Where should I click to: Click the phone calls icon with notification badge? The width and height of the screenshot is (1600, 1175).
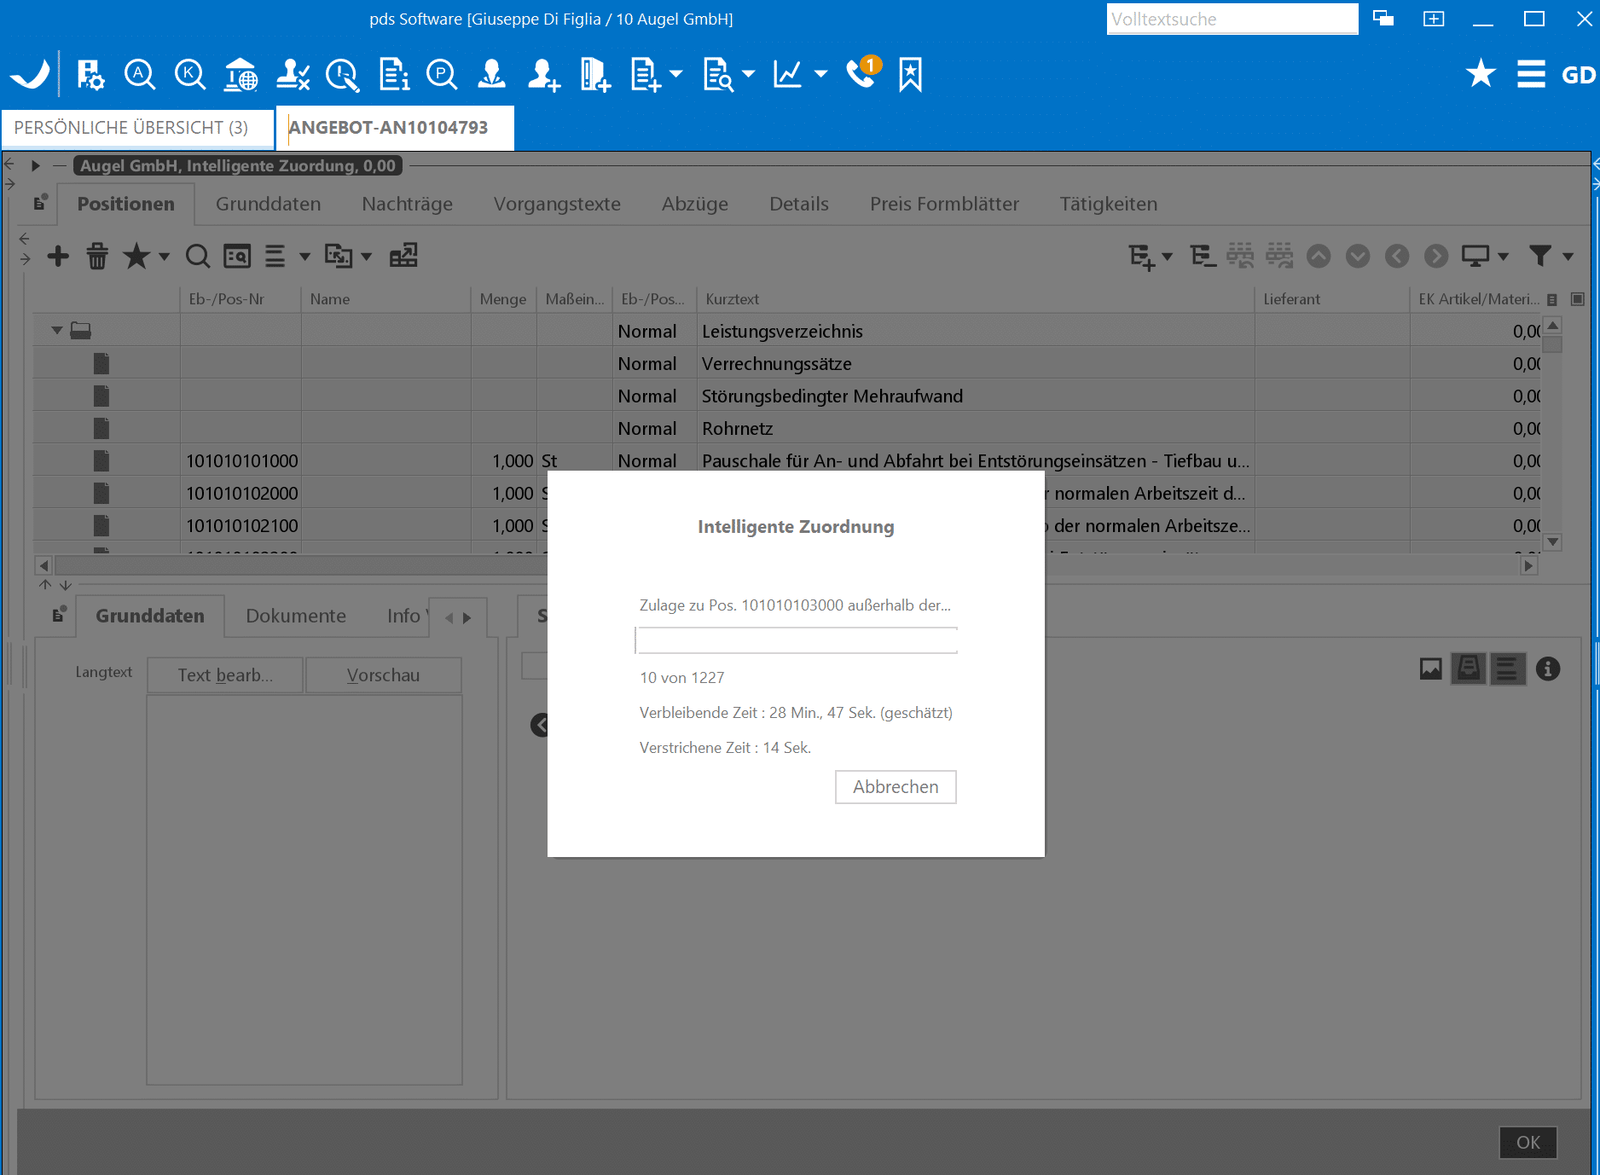[861, 74]
